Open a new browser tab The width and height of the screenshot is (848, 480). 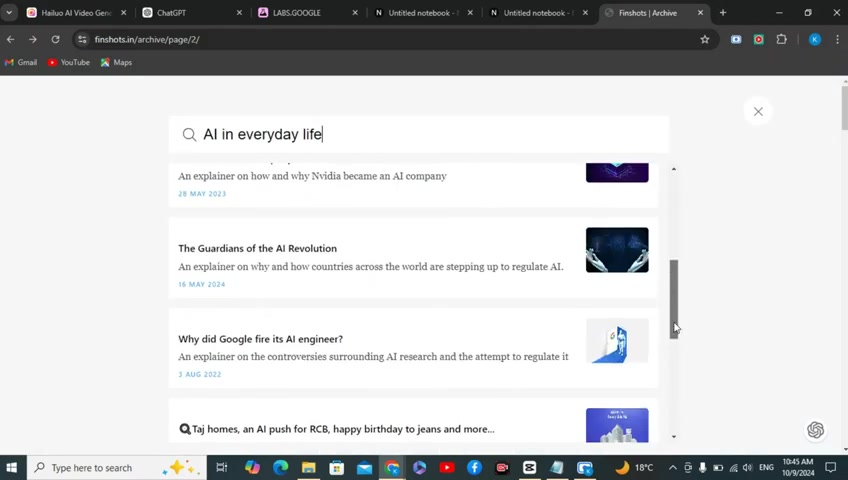click(723, 12)
